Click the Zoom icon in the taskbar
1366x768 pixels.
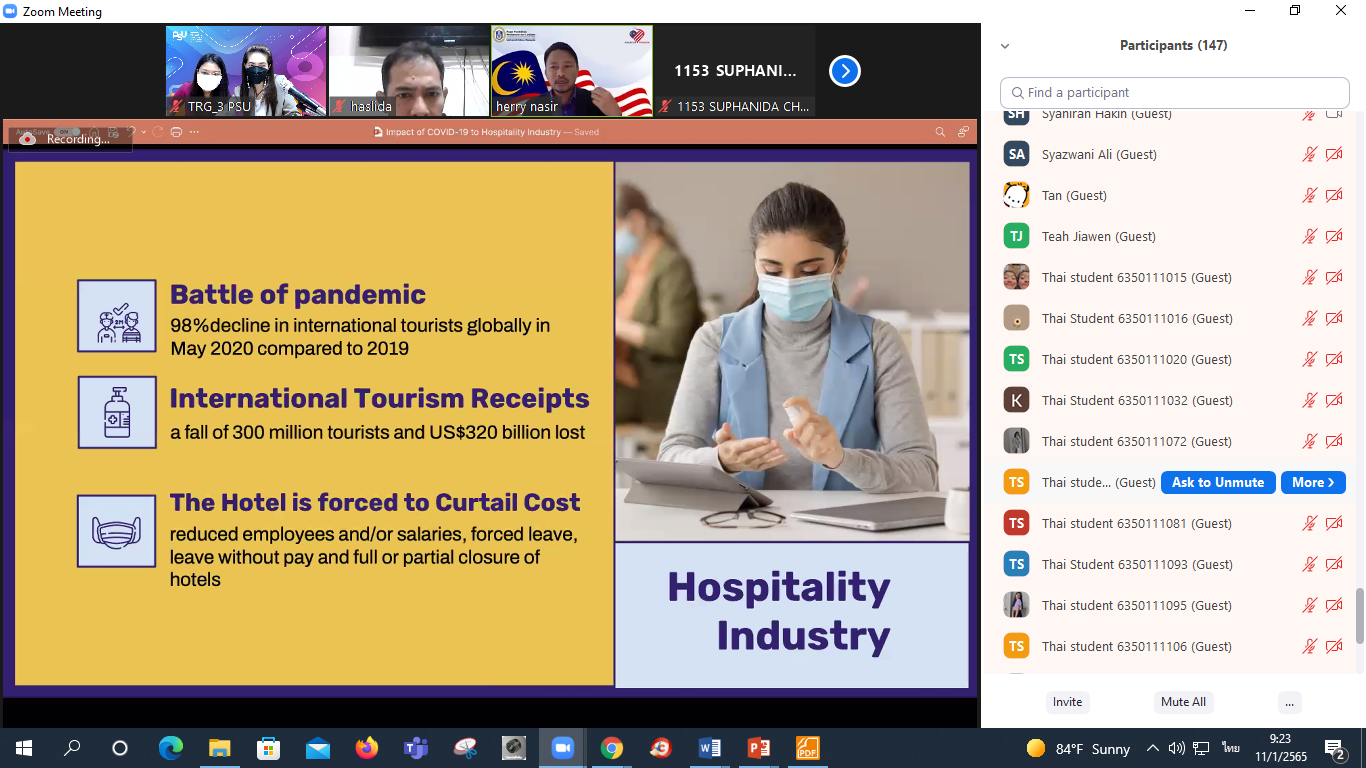point(562,748)
